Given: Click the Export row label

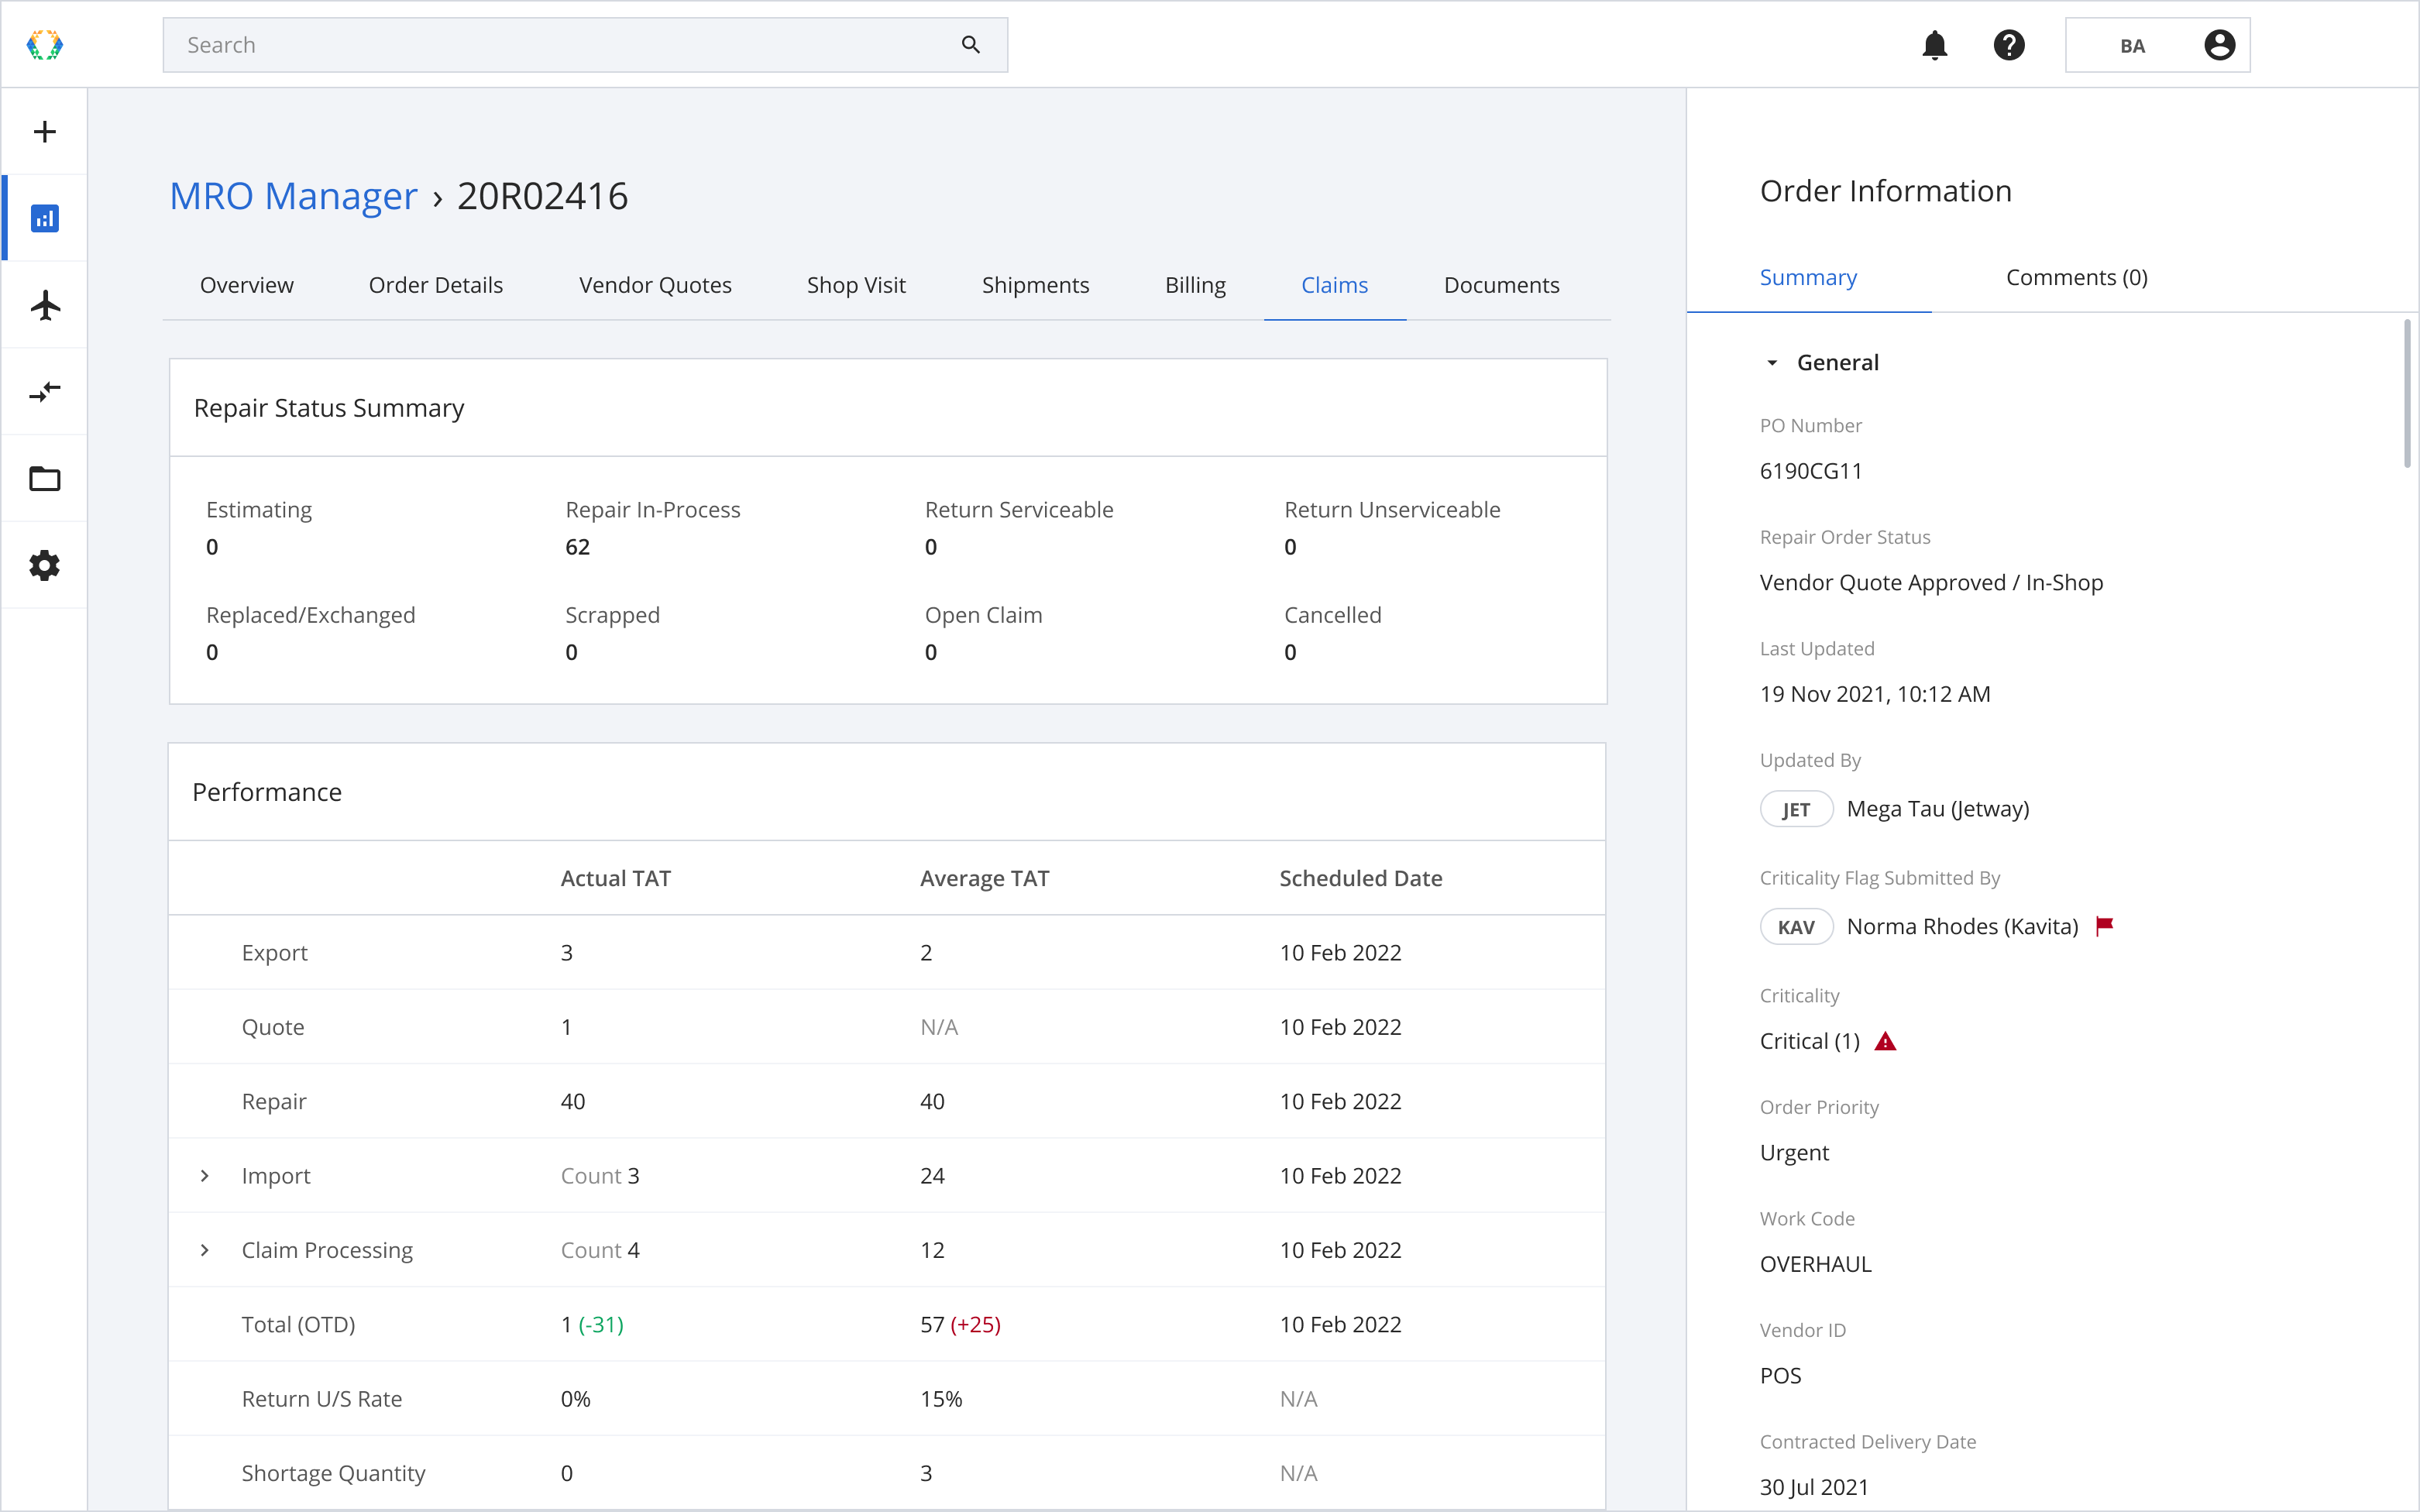Looking at the screenshot, I should click(274, 953).
